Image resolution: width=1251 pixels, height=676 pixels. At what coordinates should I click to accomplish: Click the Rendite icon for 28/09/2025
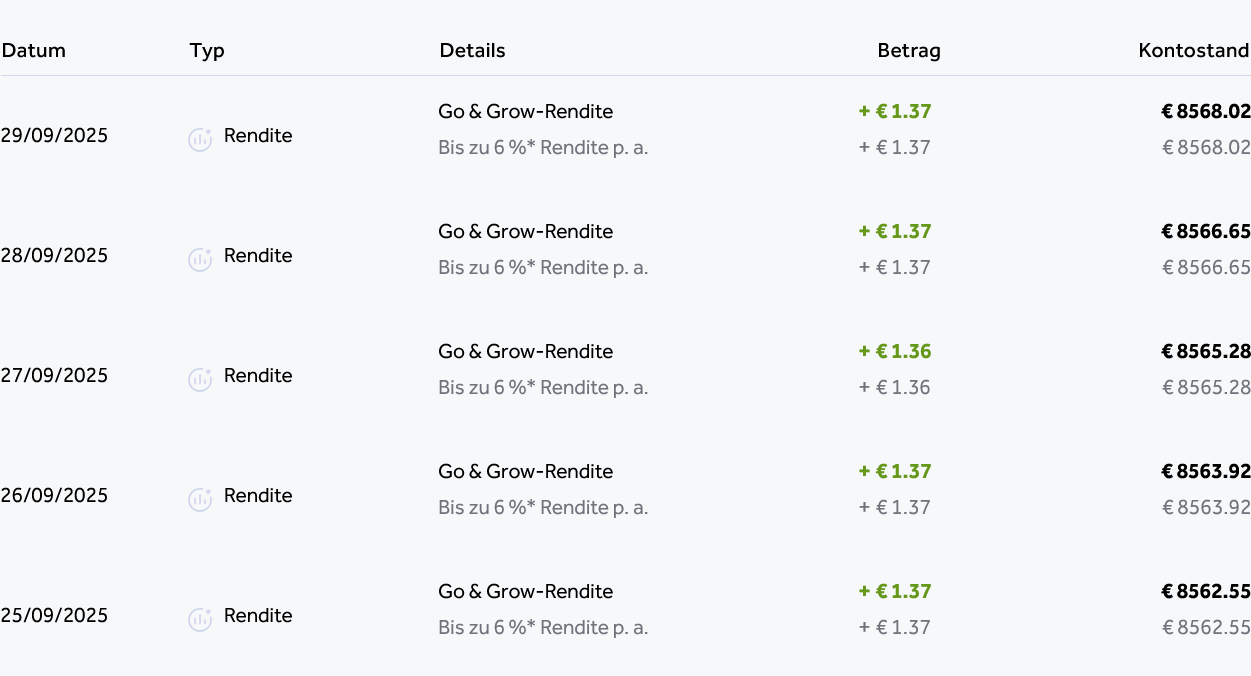tap(200, 260)
